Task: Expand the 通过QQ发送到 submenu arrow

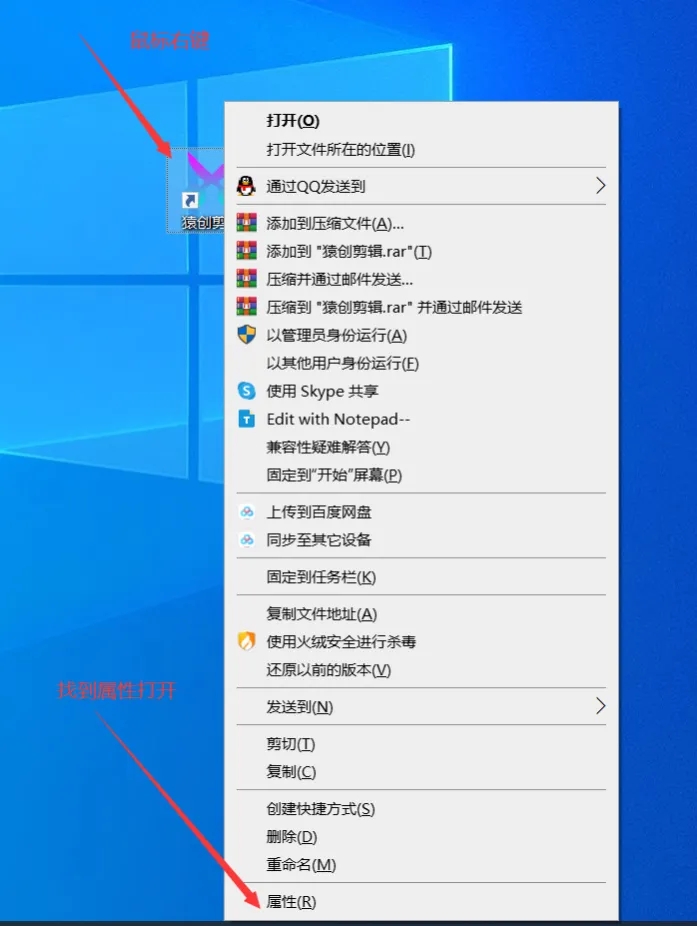Action: (x=600, y=186)
